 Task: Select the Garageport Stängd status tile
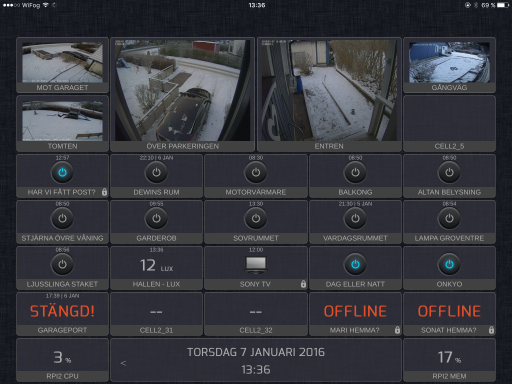point(62,314)
